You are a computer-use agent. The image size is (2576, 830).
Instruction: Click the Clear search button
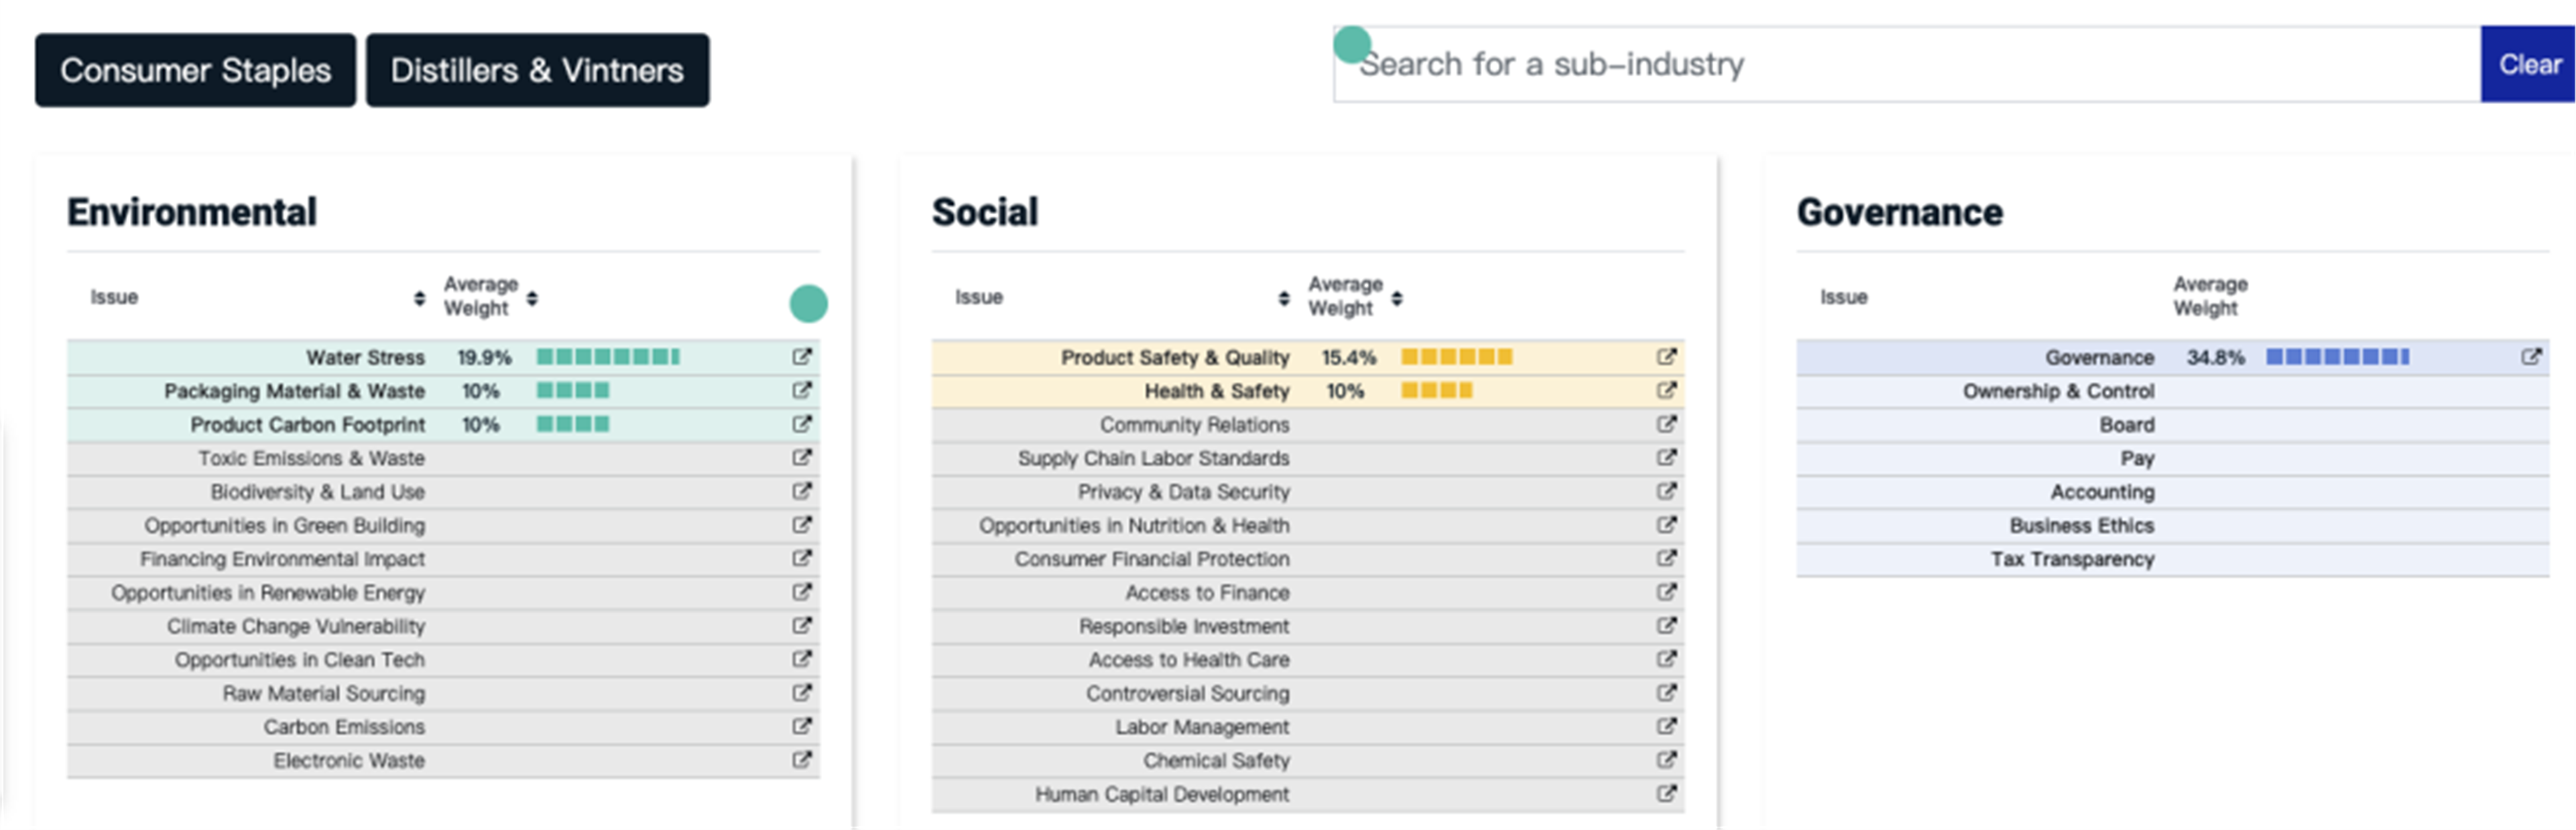point(2528,65)
